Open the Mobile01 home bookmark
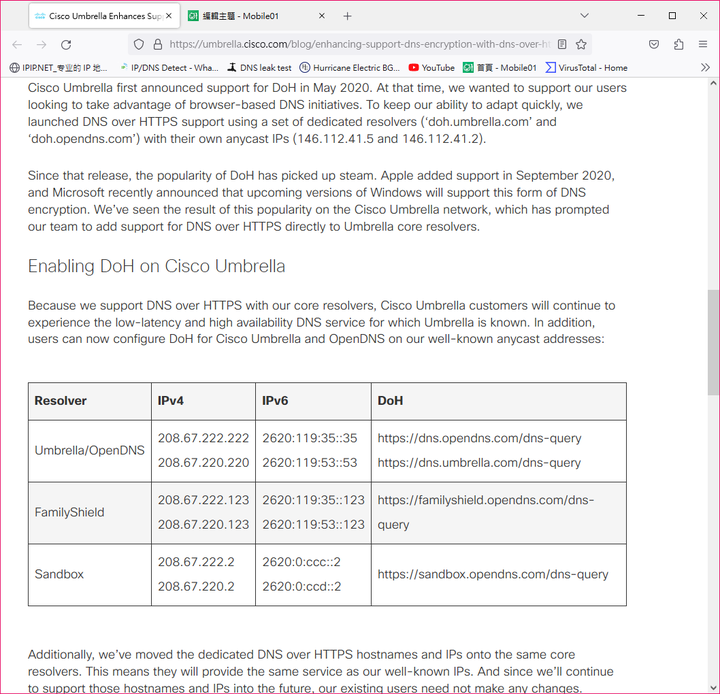Viewport: 720px width, 694px height. (500, 68)
